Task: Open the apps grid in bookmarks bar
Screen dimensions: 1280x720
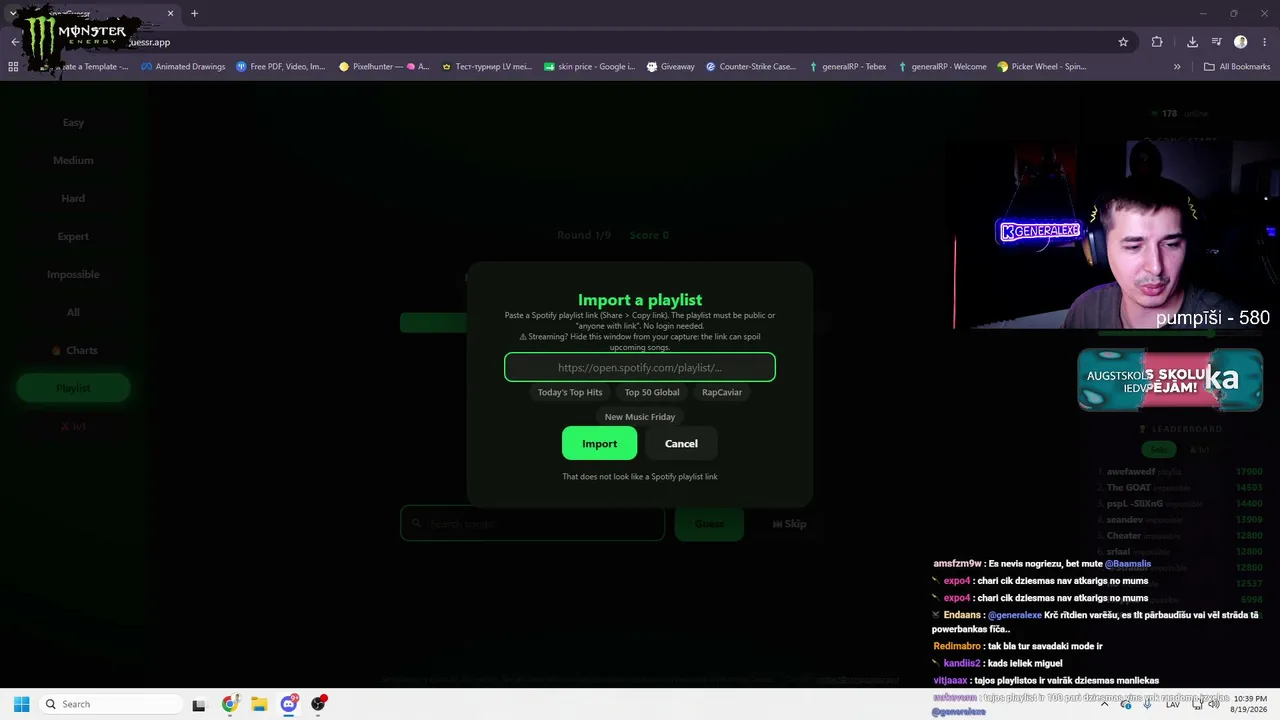Action: pyautogui.click(x=13, y=67)
